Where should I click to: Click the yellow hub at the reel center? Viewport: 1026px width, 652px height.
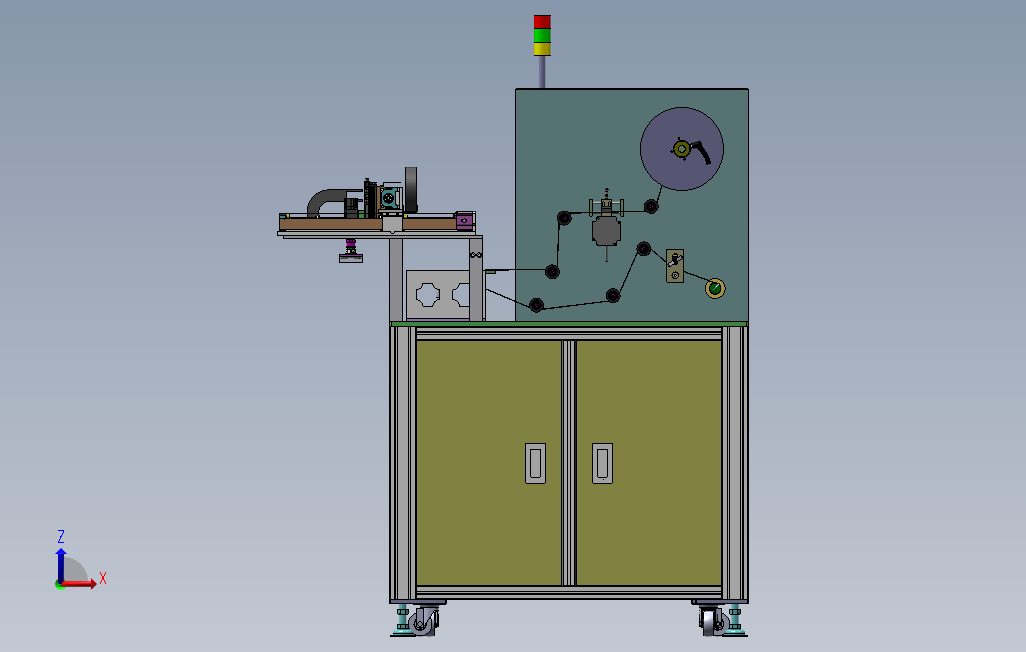pyautogui.click(x=681, y=149)
